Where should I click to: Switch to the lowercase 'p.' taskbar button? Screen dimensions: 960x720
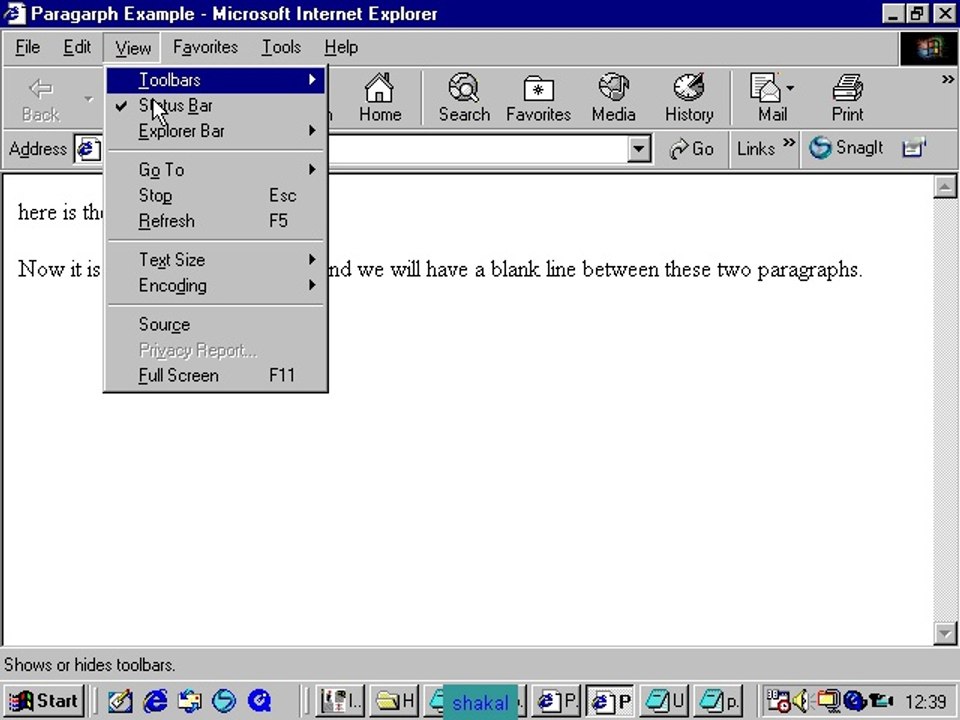point(718,700)
